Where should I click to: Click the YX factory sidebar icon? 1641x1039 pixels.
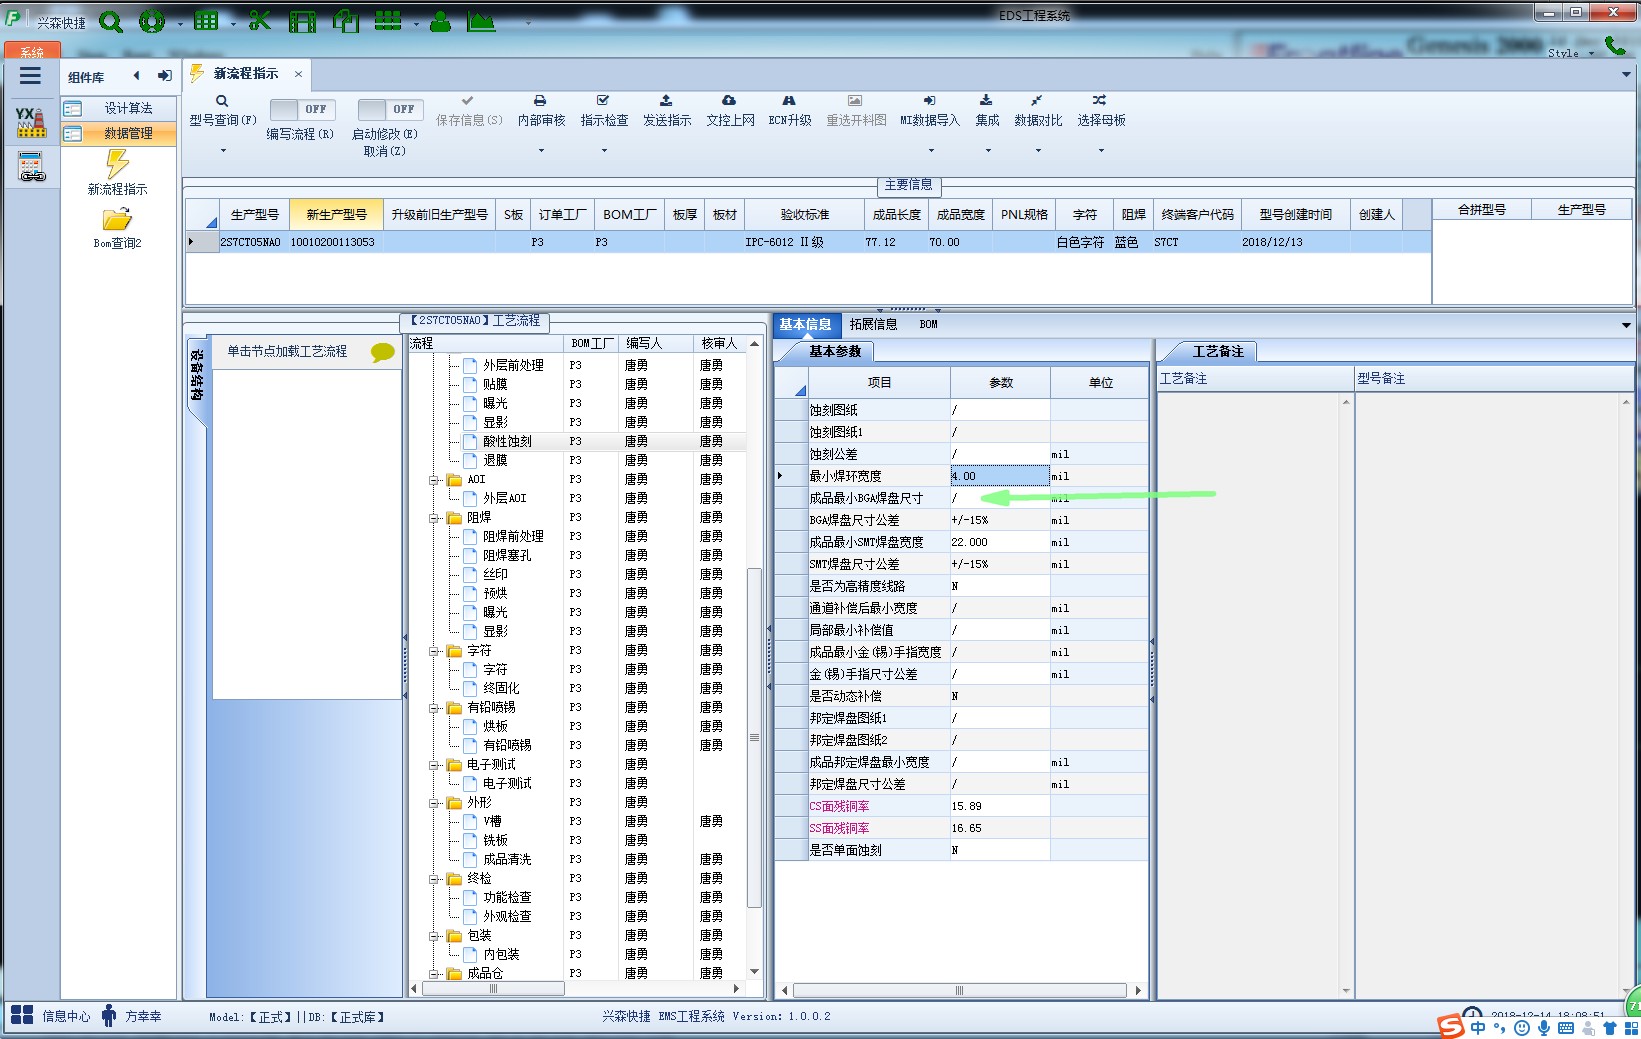[31, 122]
